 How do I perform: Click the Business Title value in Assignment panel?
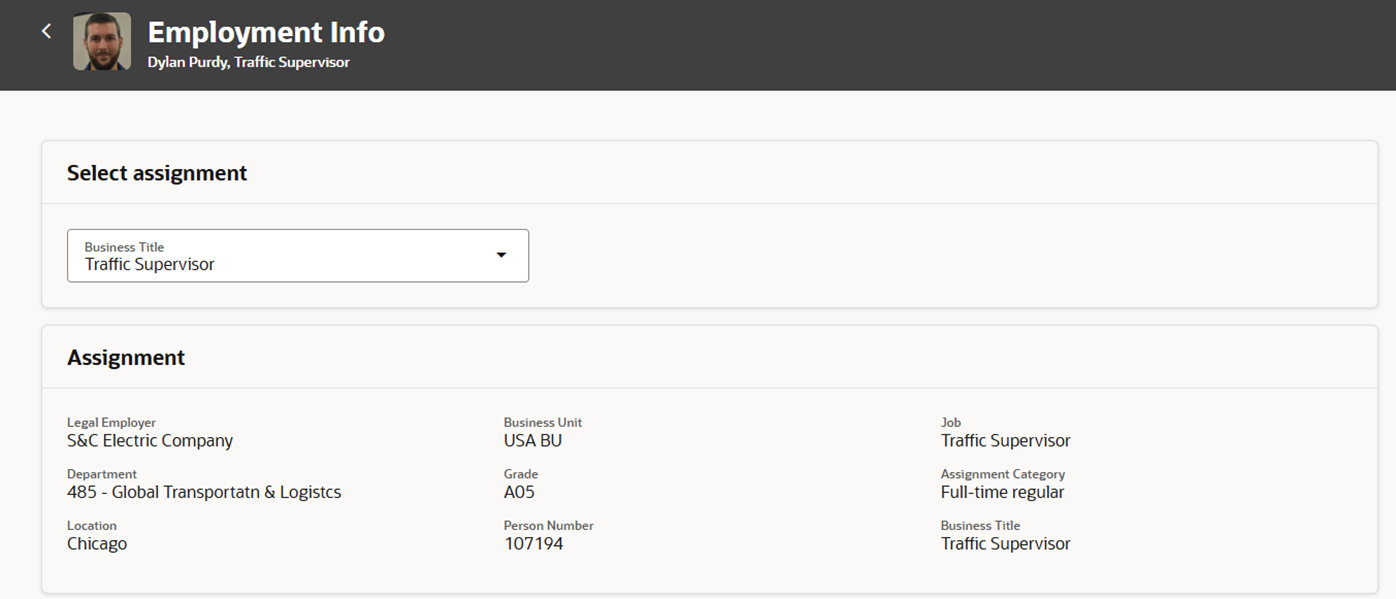pyautogui.click(x=1005, y=544)
